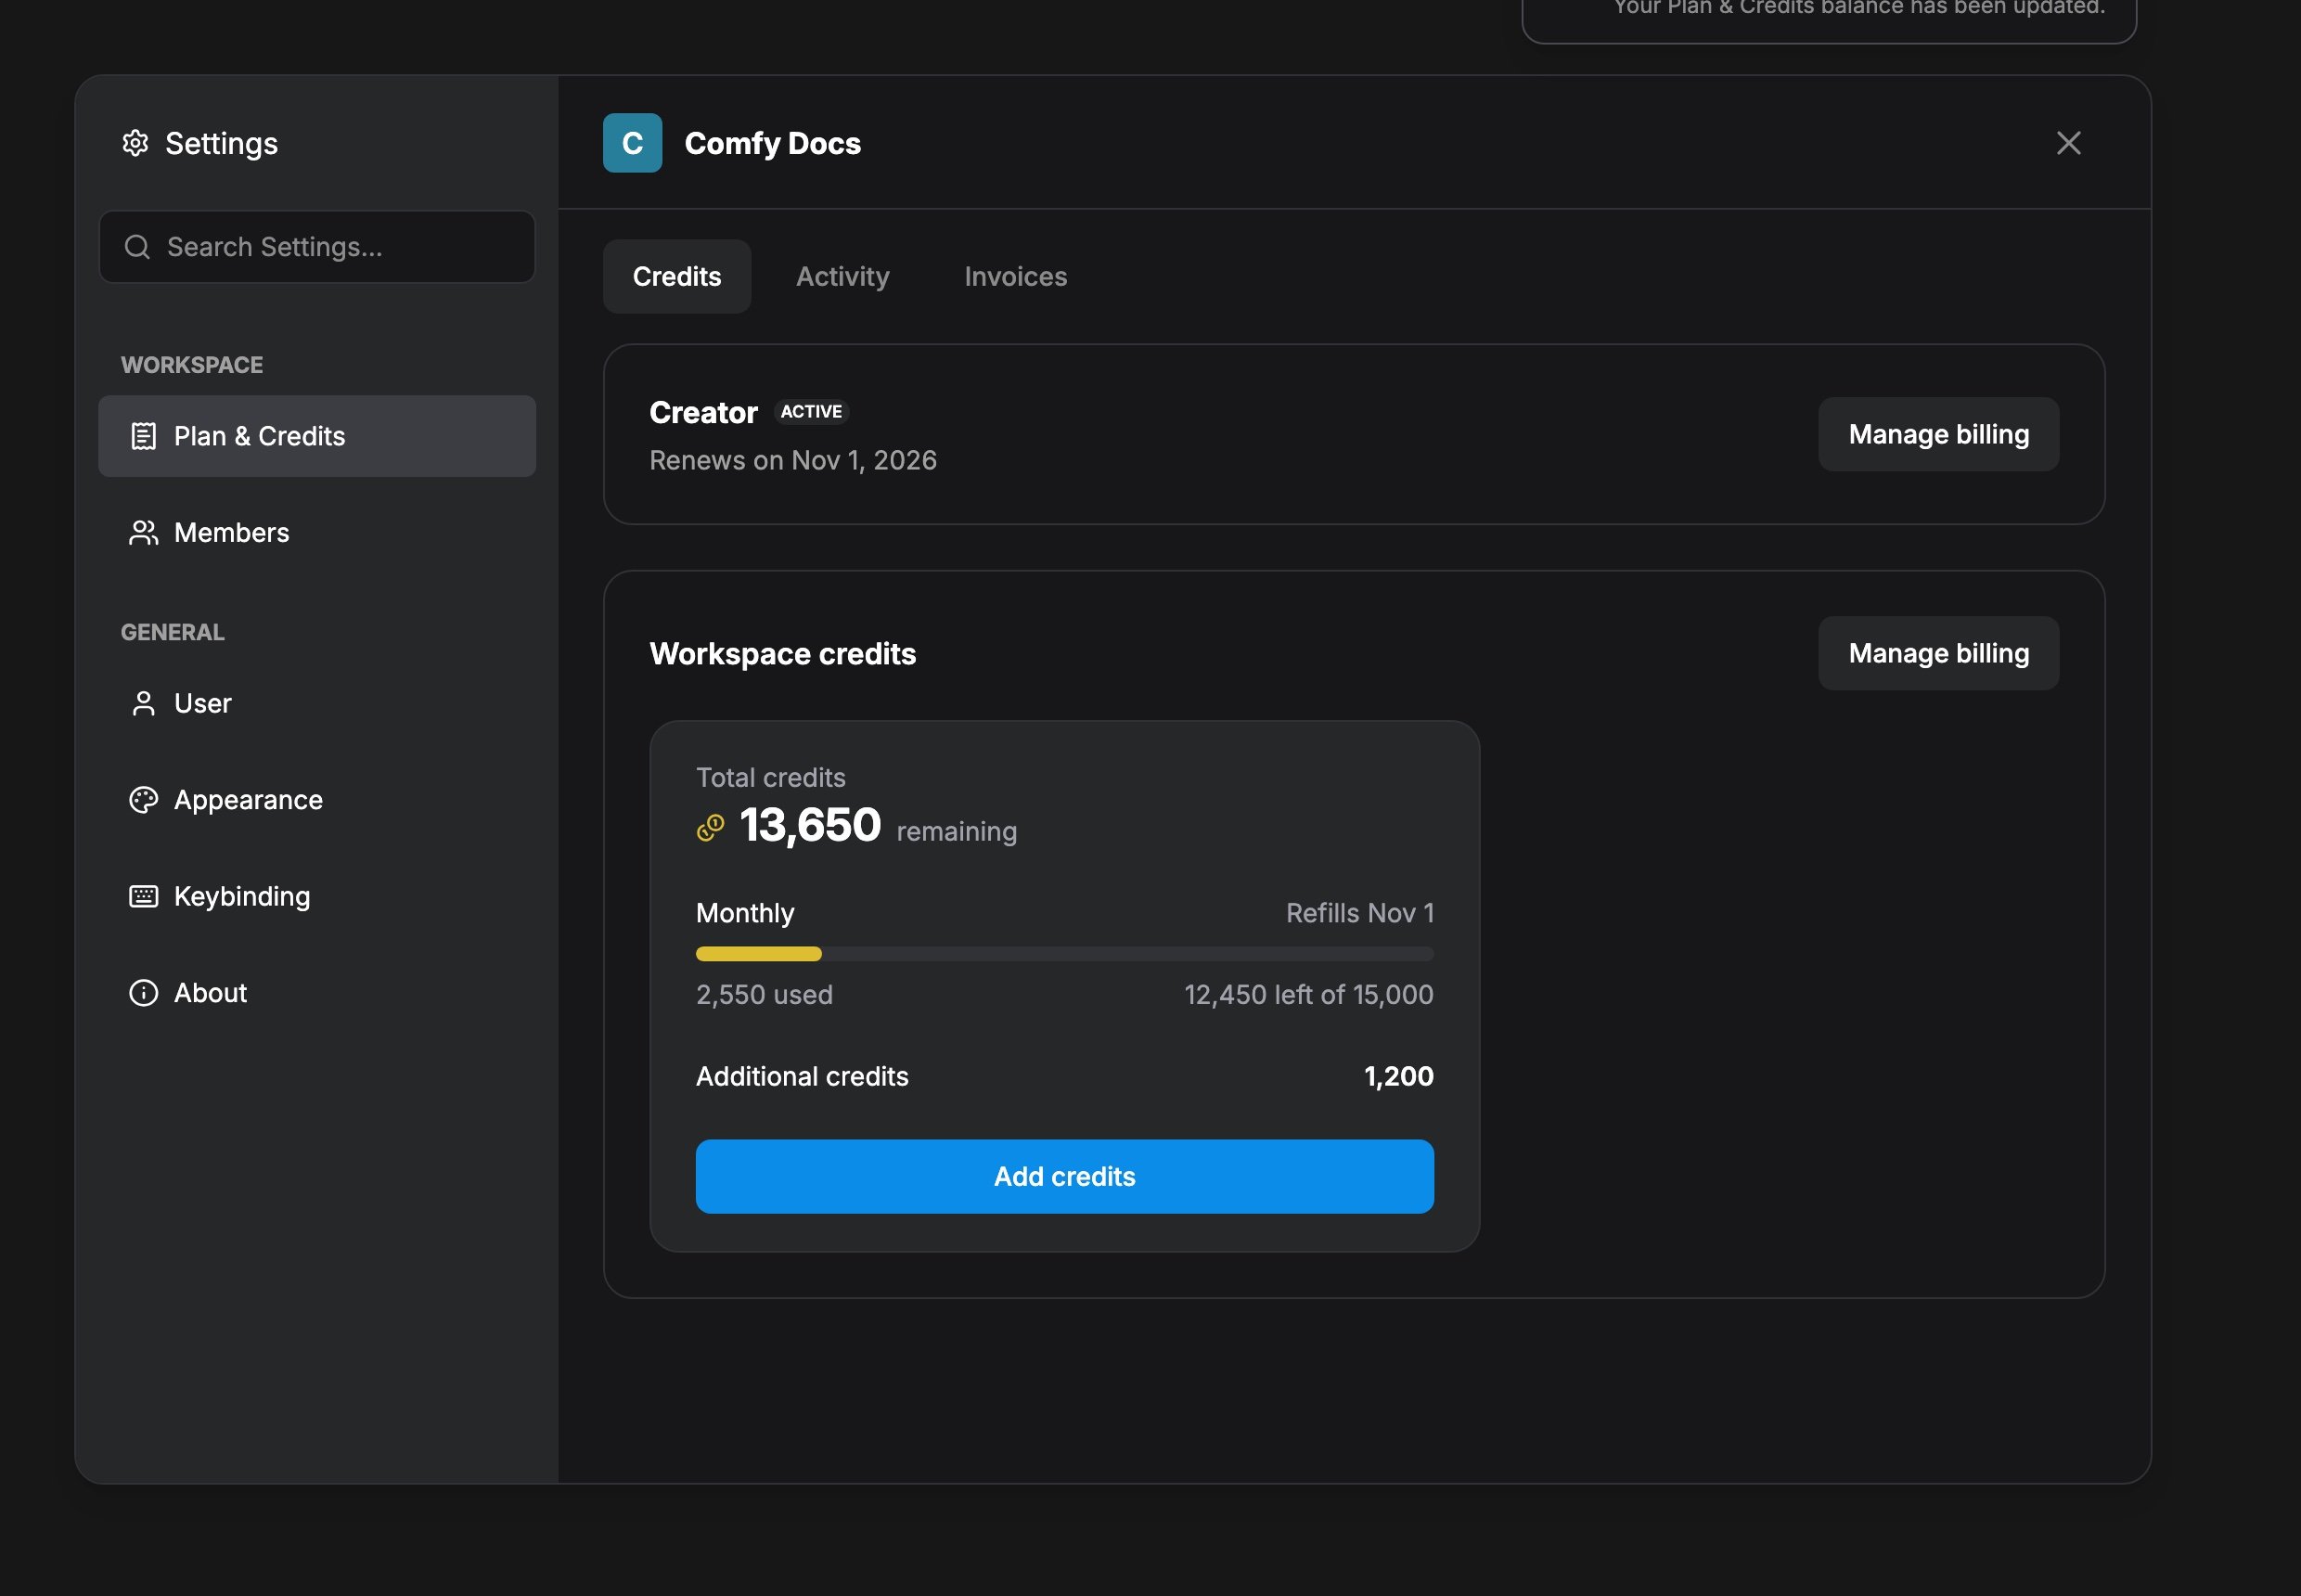2301x1596 pixels.
Task: Click the Comfy Docs workspace title
Action: tap(772, 143)
